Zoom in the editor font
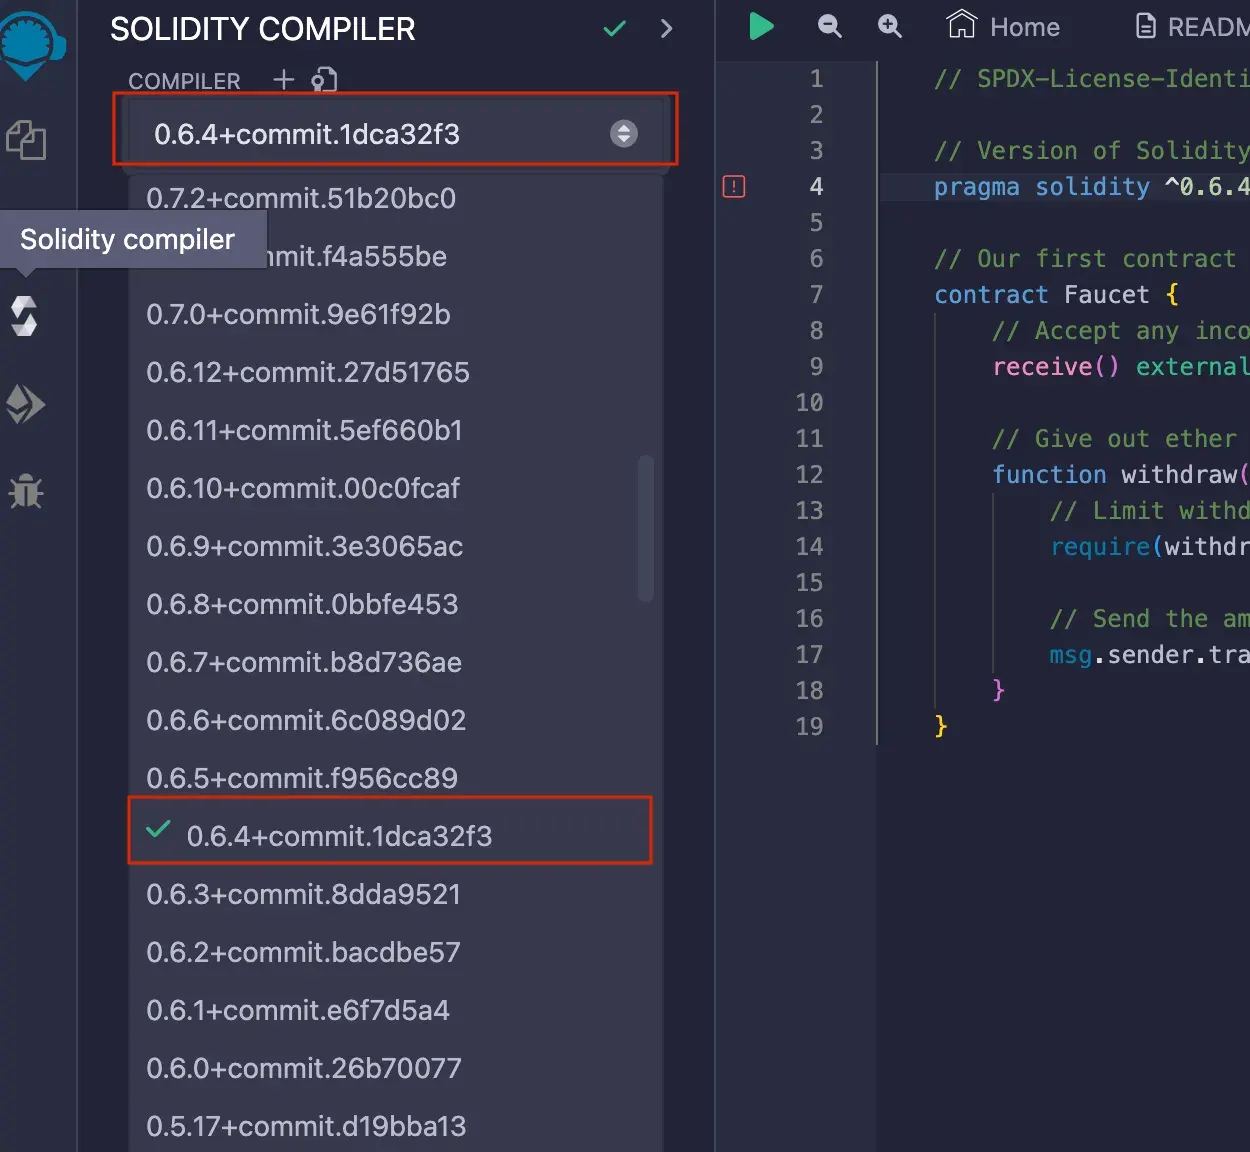Screen dimensions: 1250x1152 coord(889,26)
